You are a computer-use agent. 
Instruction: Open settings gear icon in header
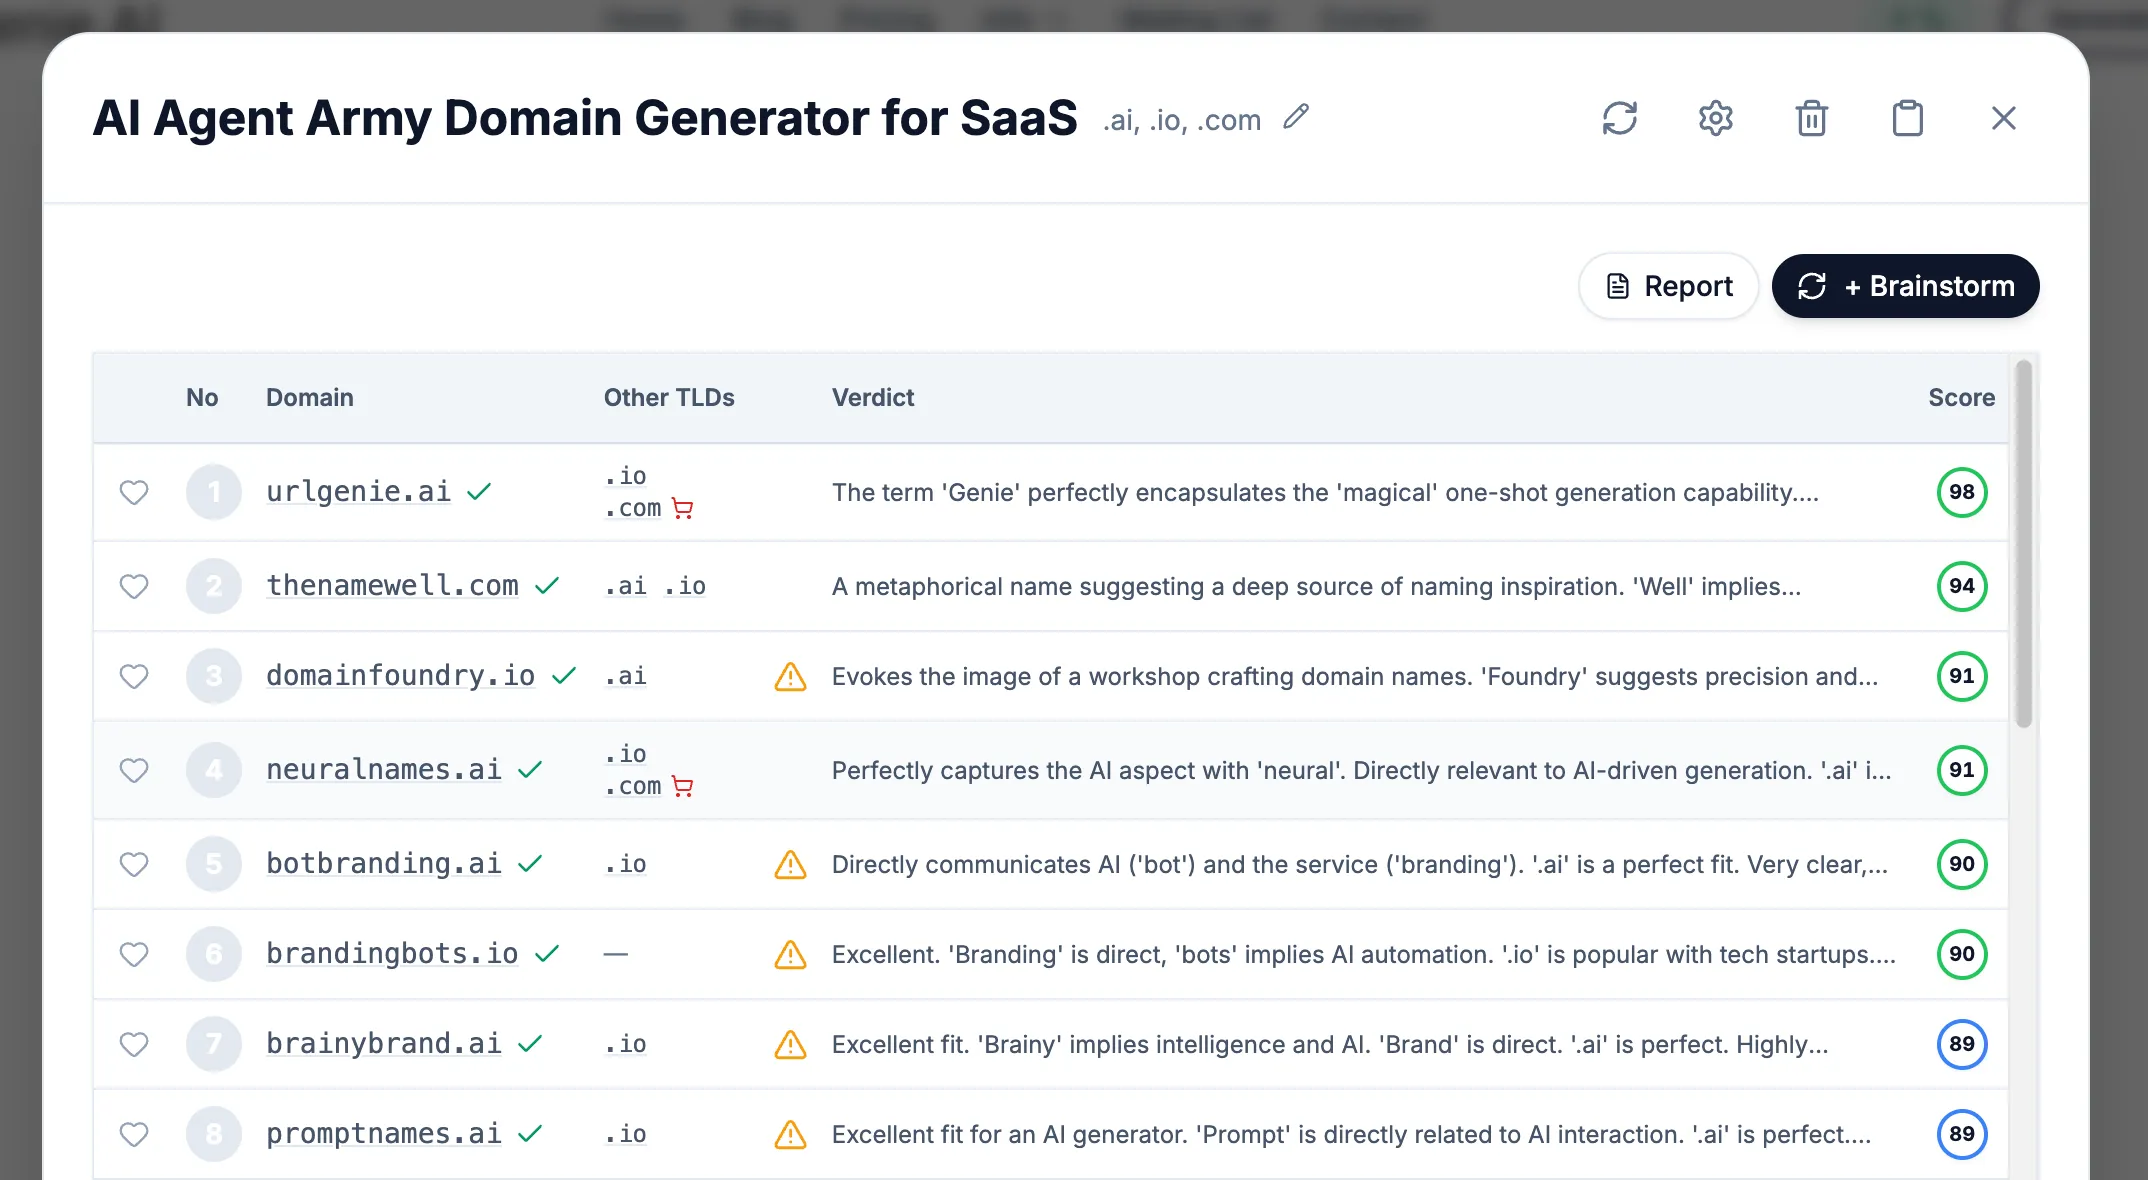point(1715,118)
